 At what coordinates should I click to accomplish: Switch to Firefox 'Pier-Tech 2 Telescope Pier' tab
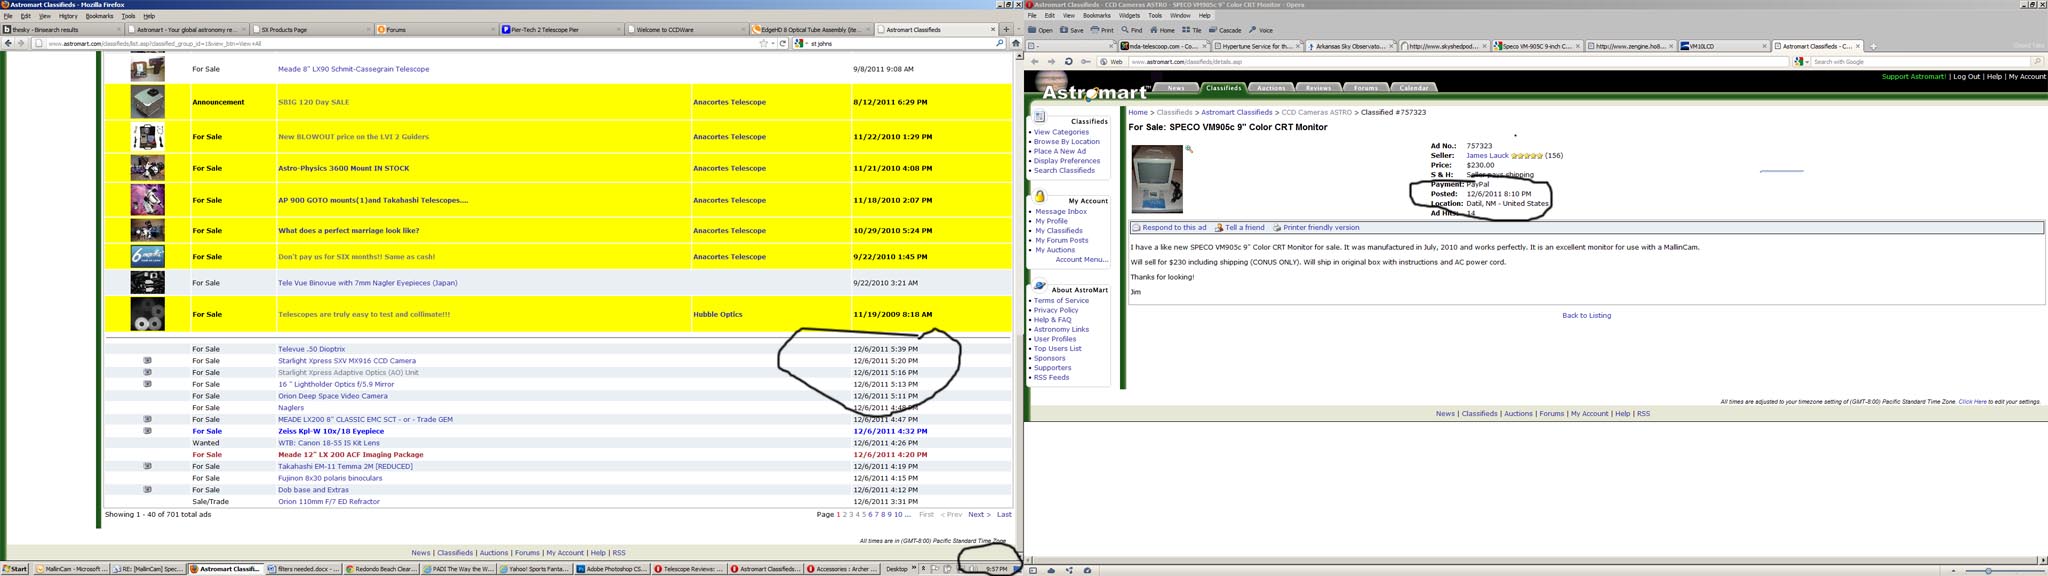pyautogui.click(x=560, y=30)
